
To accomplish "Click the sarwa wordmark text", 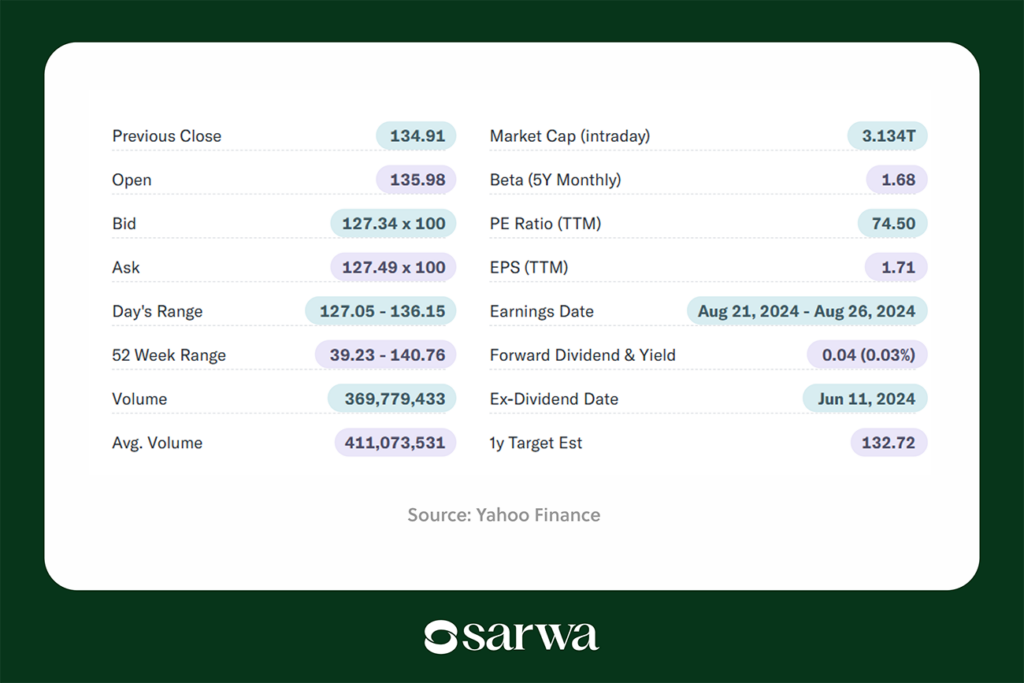I will (531, 636).
